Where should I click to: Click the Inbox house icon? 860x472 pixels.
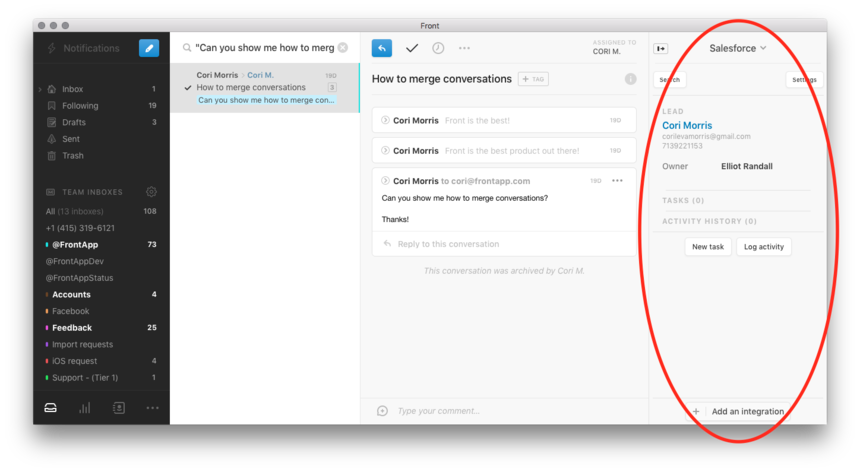[x=52, y=89]
